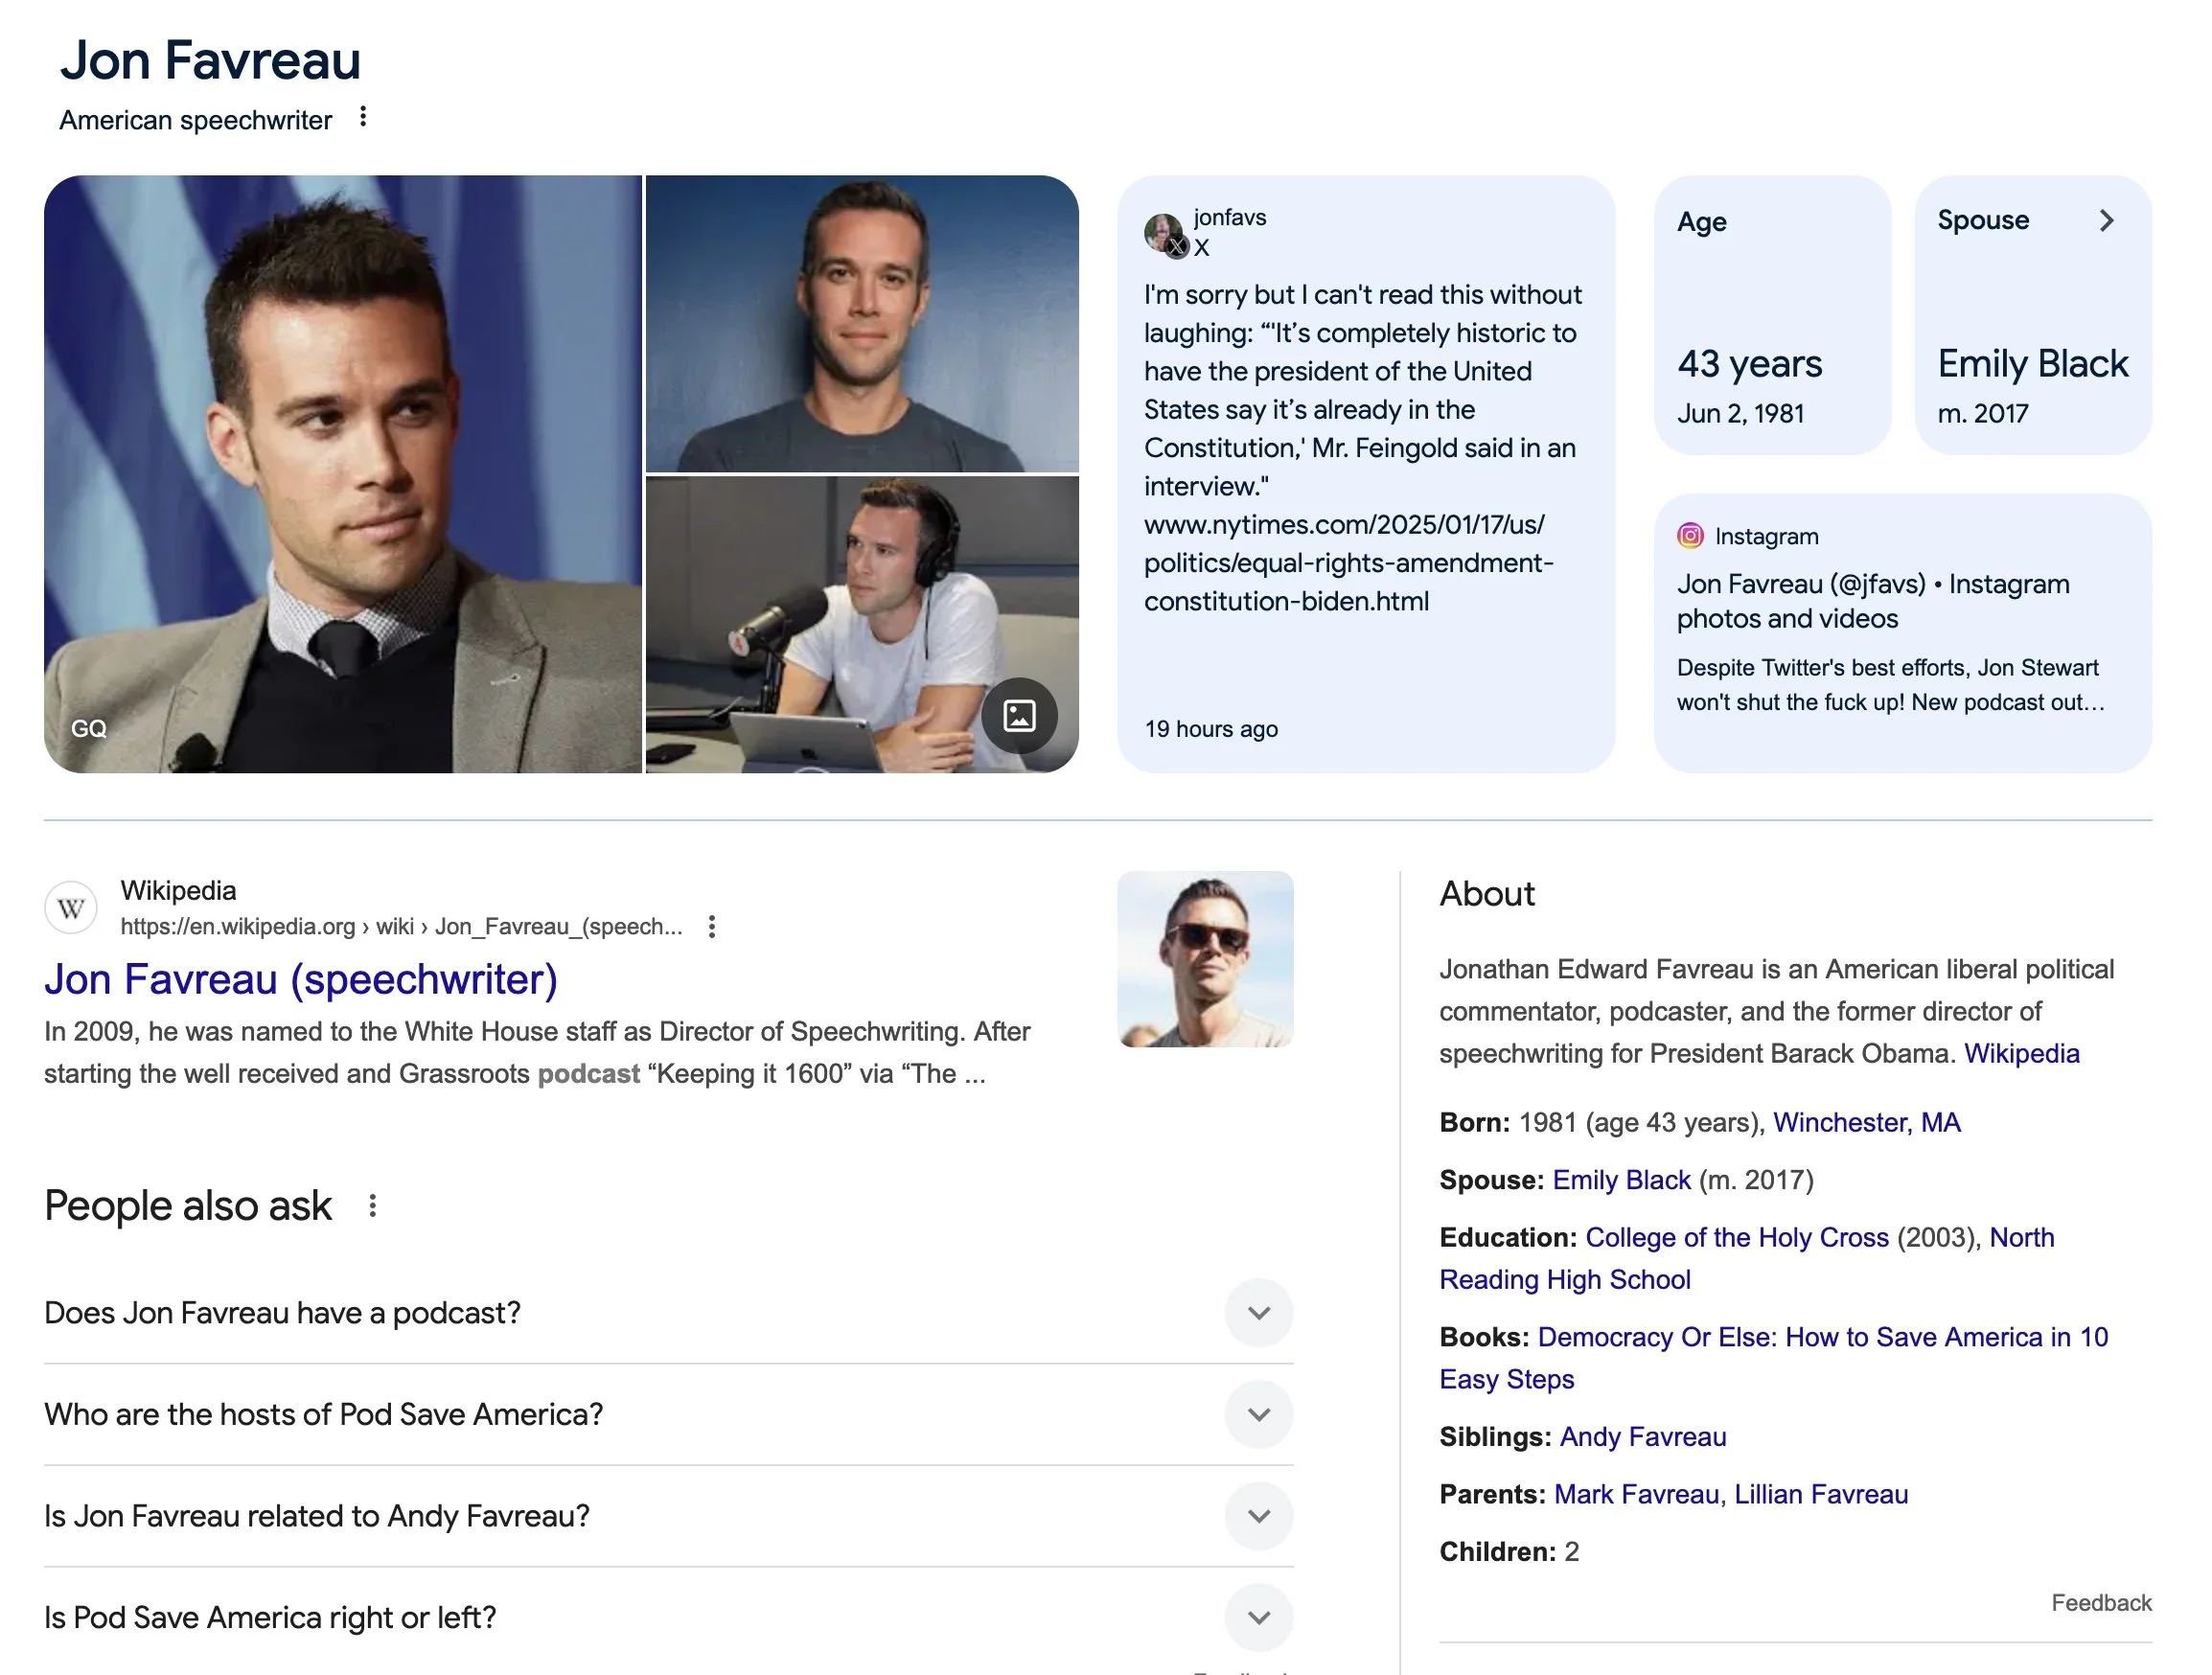Open the Age 43 years card
Screen dimensions: 2212x1675
1771,316
